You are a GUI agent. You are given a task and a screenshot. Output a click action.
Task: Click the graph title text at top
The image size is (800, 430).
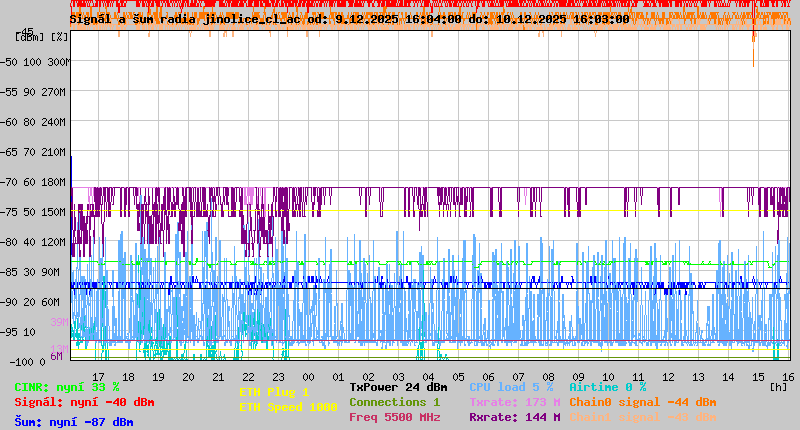point(349,19)
